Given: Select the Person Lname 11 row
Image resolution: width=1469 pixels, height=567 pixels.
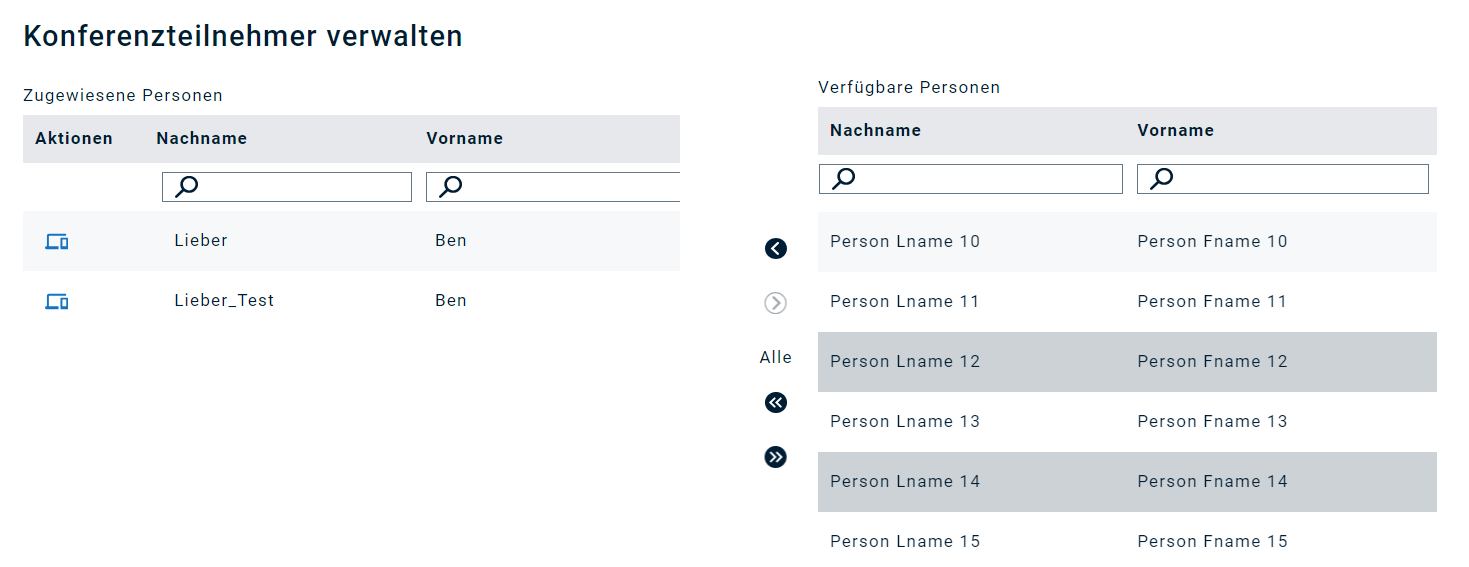Looking at the screenshot, I should tap(1127, 301).
